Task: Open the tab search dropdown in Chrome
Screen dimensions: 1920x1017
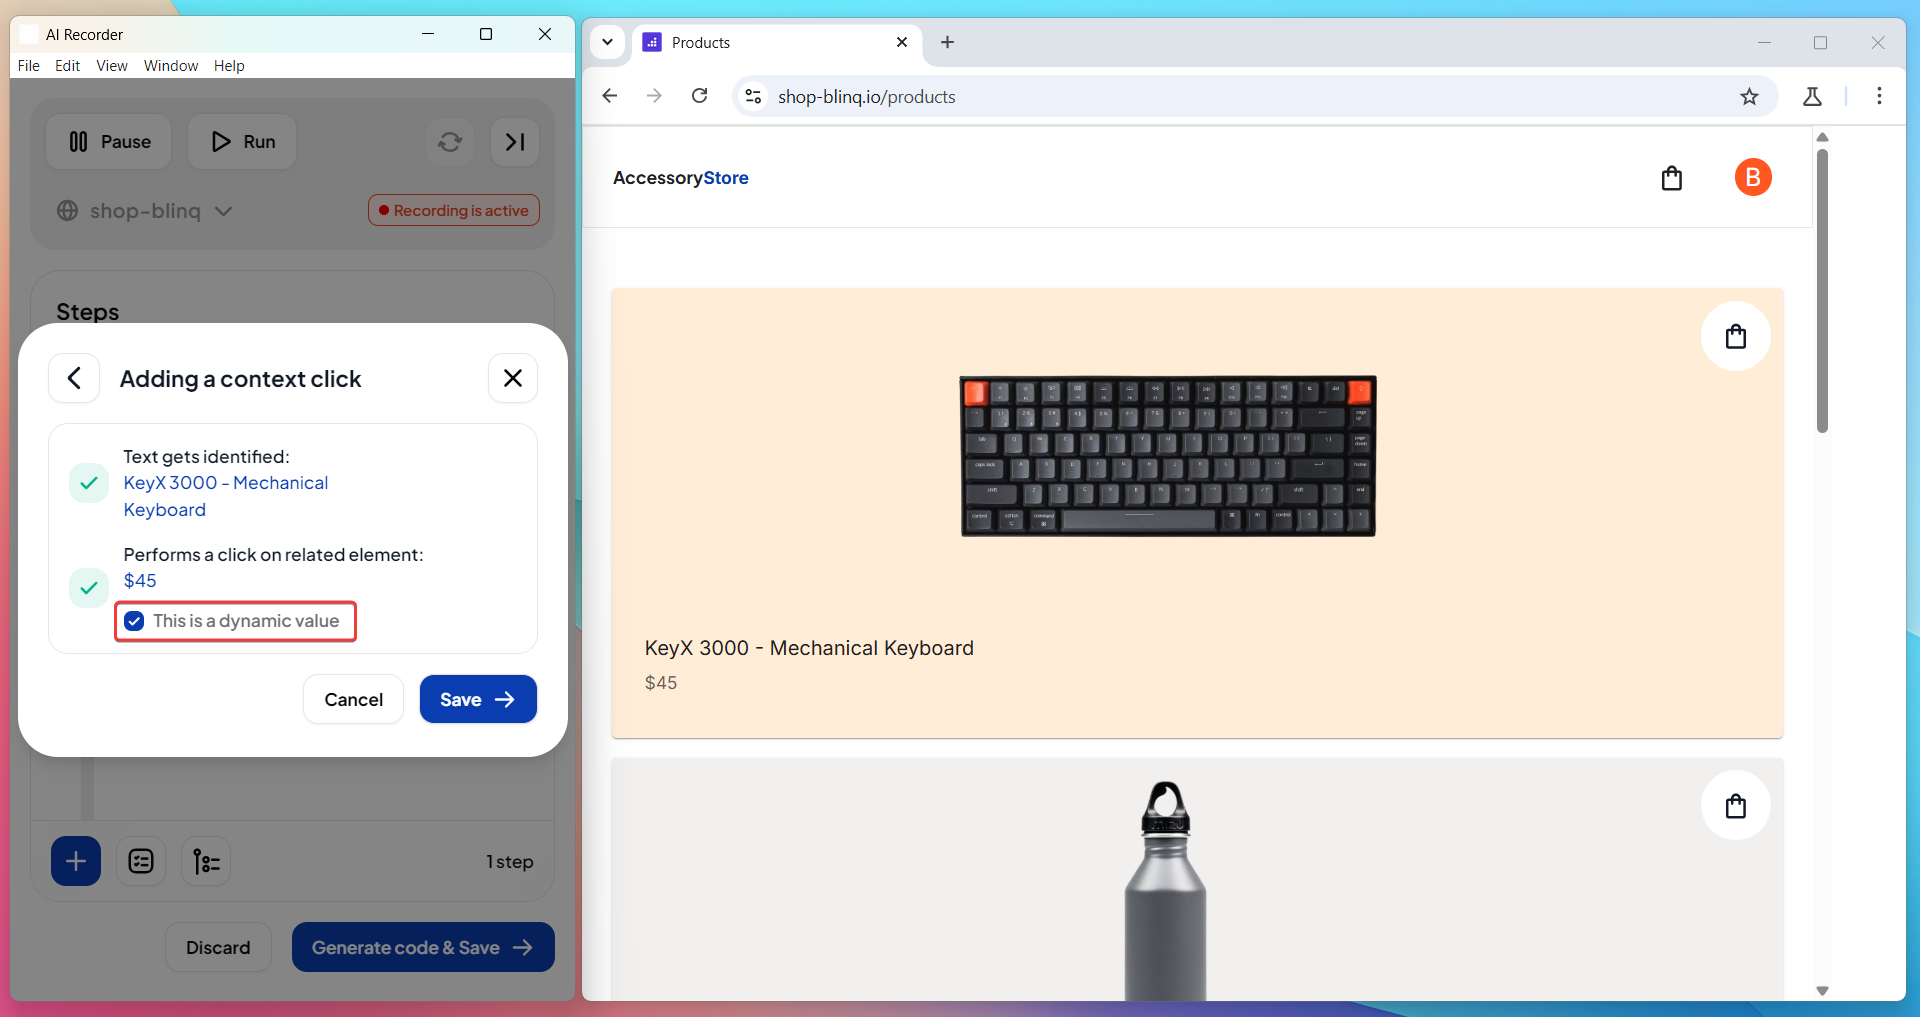Action: coord(607,42)
